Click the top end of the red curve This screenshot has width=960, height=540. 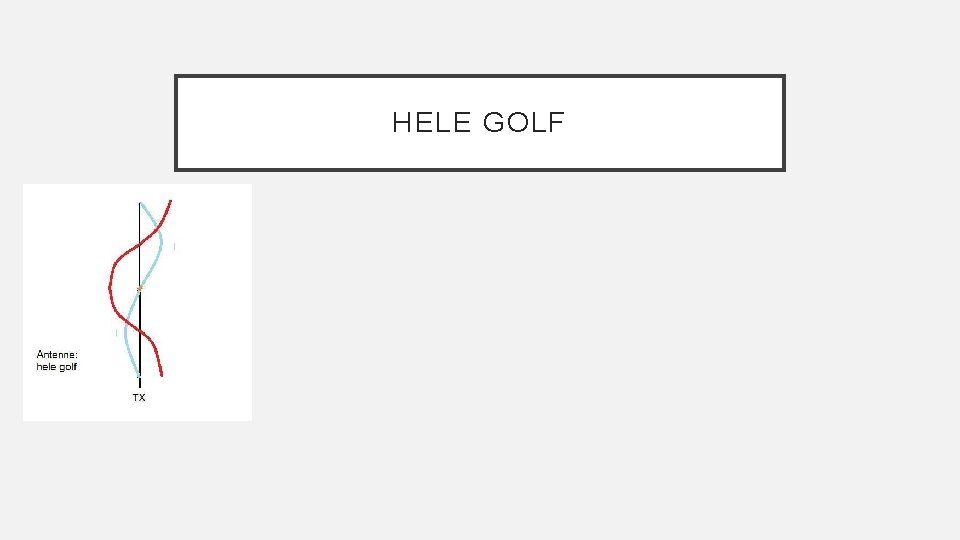pyautogui.click(x=171, y=202)
